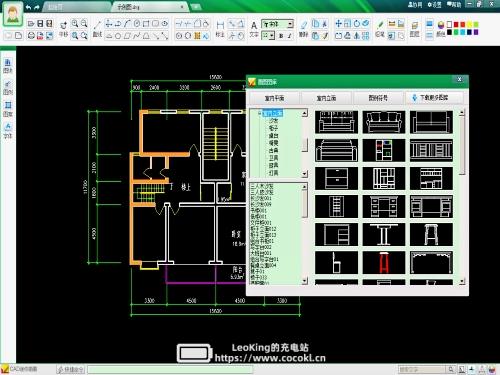
Task: Click the print icon in toolbar
Action: point(31,35)
